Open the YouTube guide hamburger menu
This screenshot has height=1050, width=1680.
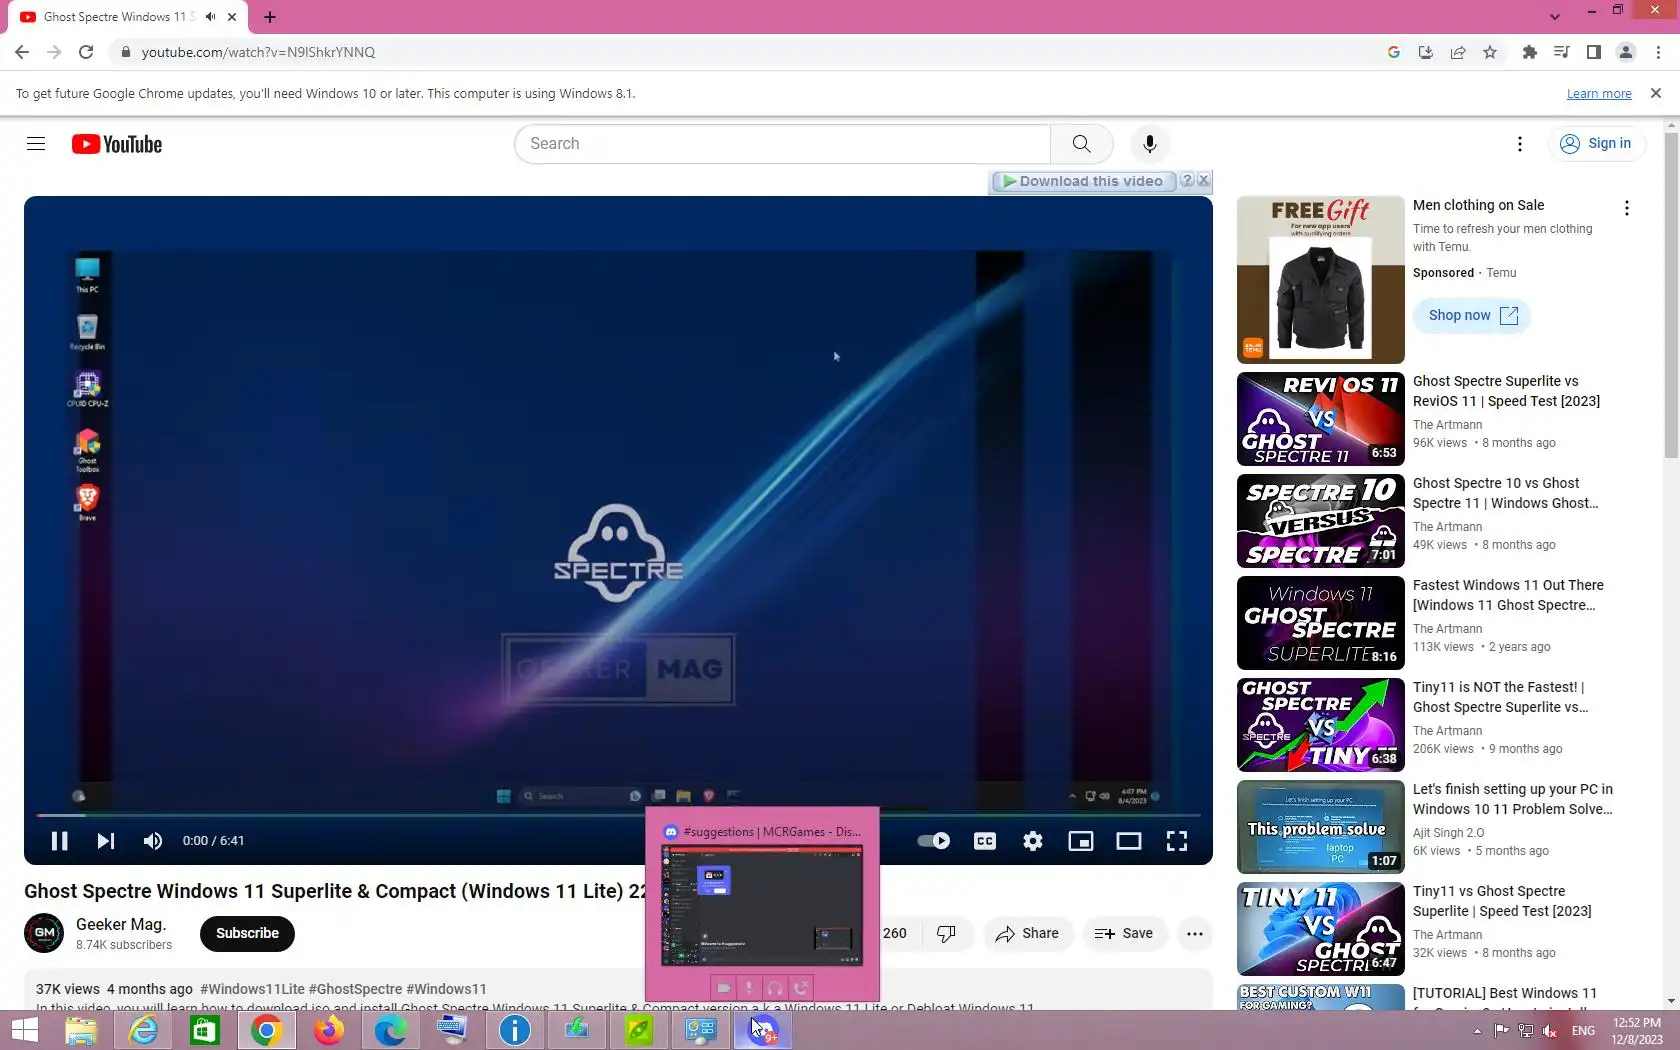(36, 144)
